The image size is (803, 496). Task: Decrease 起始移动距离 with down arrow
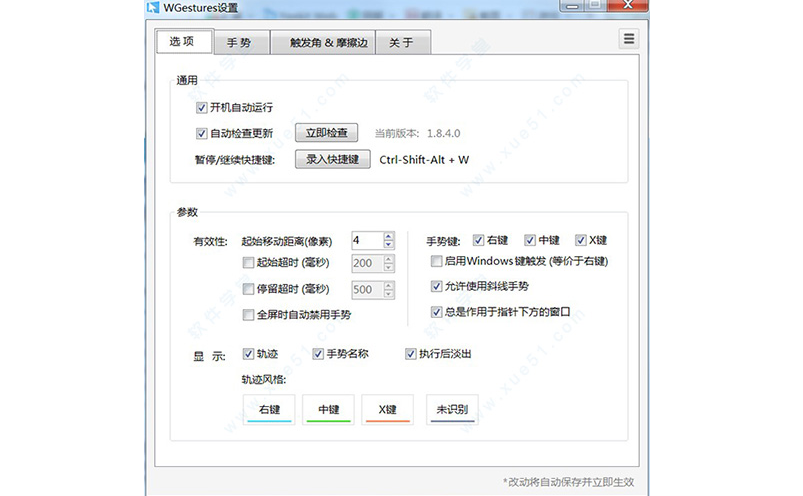coord(389,245)
